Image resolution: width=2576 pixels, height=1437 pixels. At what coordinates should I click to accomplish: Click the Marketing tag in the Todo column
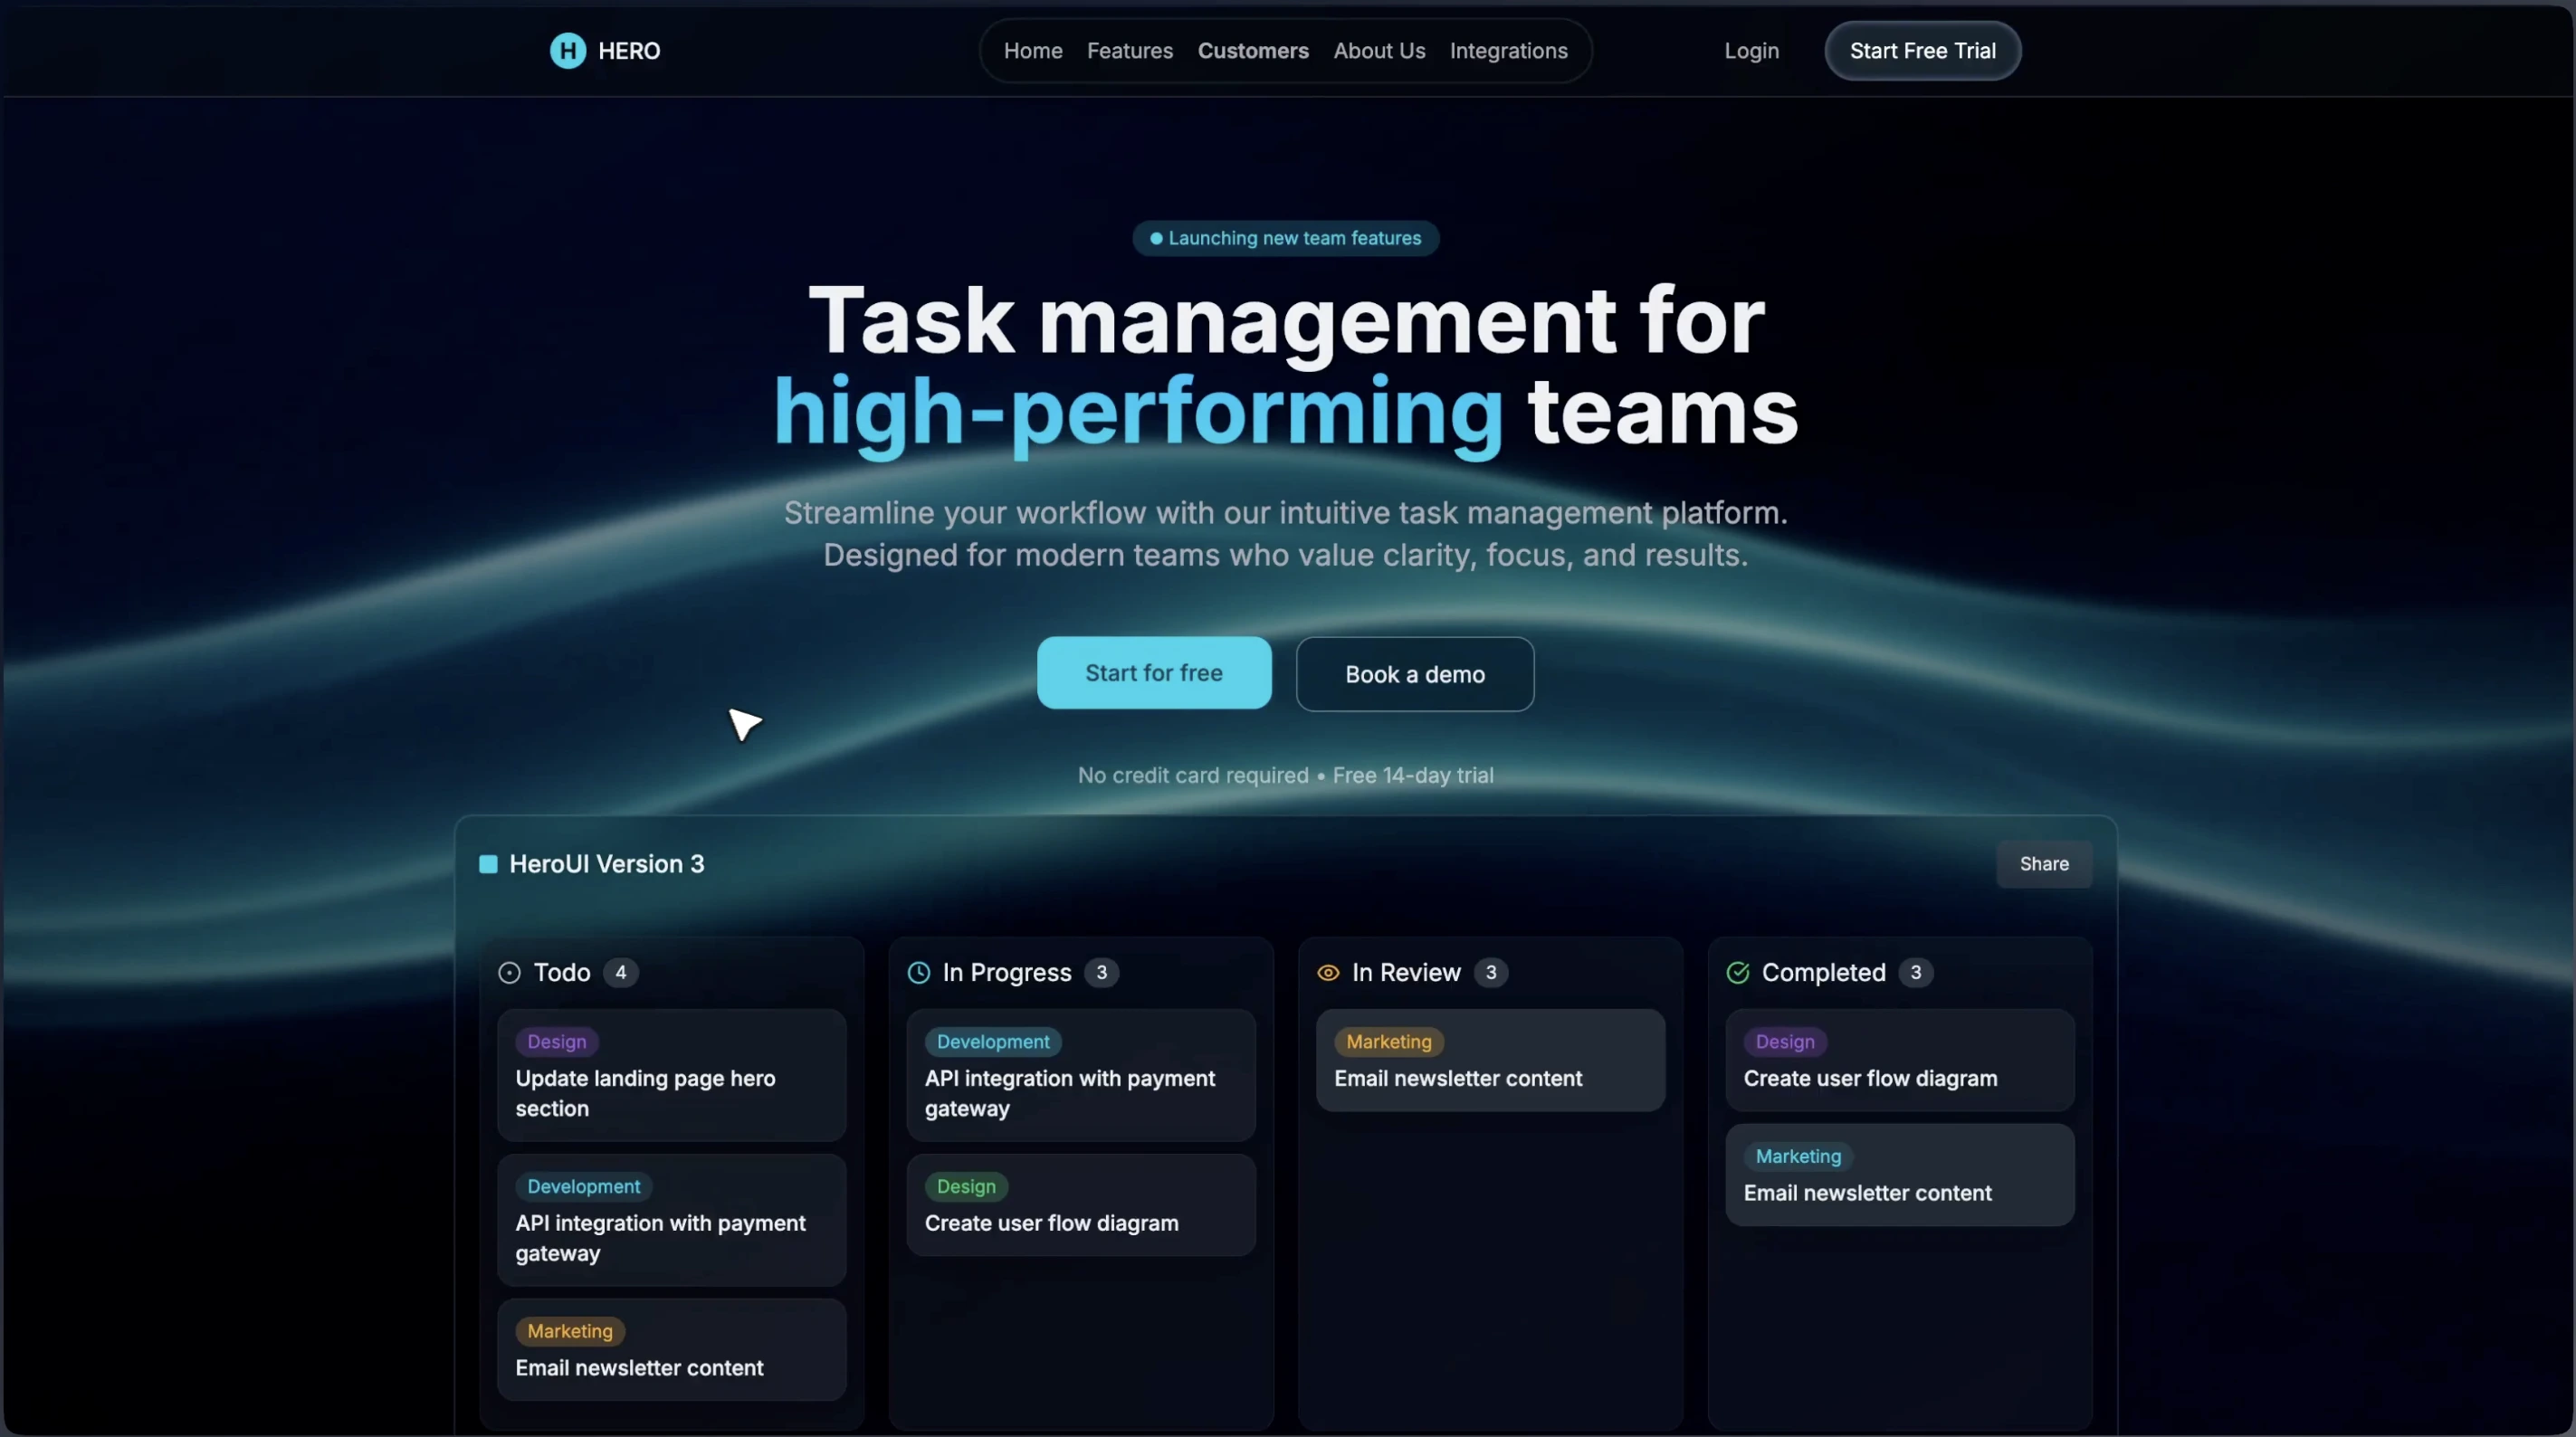pyautogui.click(x=570, y=1332)
